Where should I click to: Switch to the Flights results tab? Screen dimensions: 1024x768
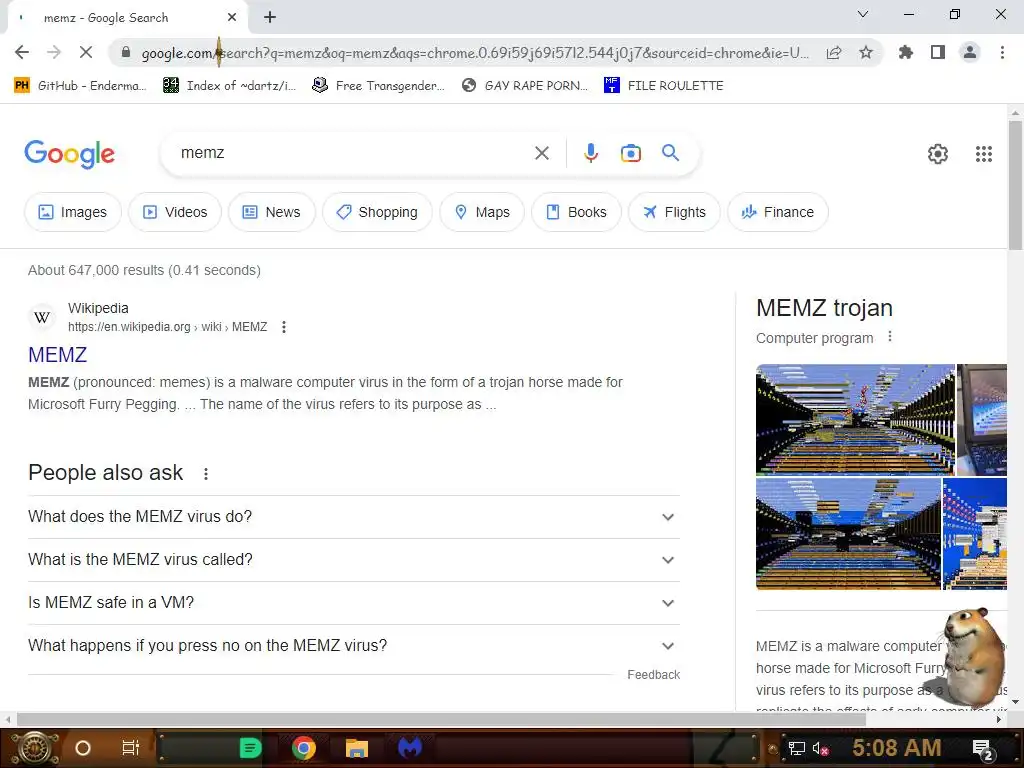coord(675,212)
